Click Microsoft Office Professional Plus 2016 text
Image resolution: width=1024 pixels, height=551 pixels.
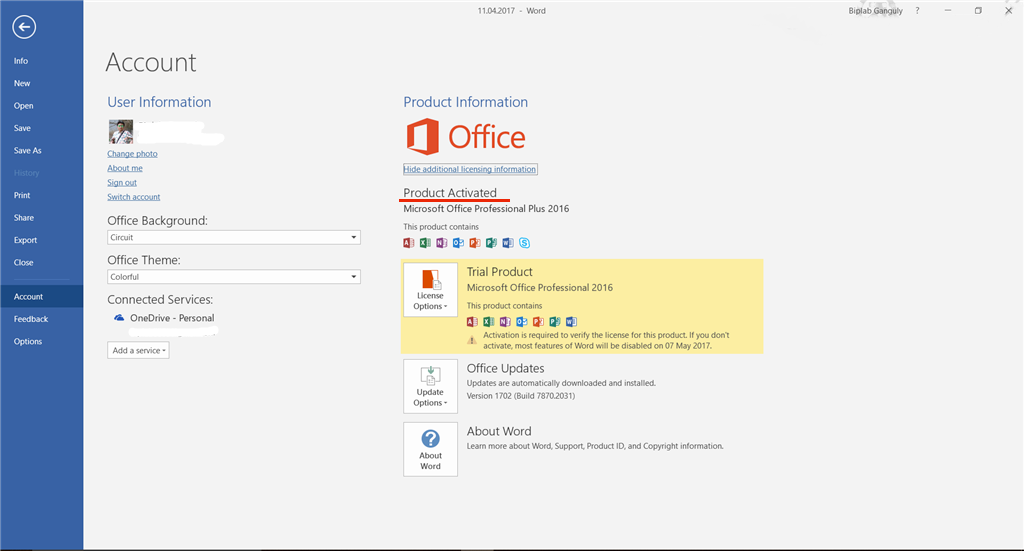[486, 209]
